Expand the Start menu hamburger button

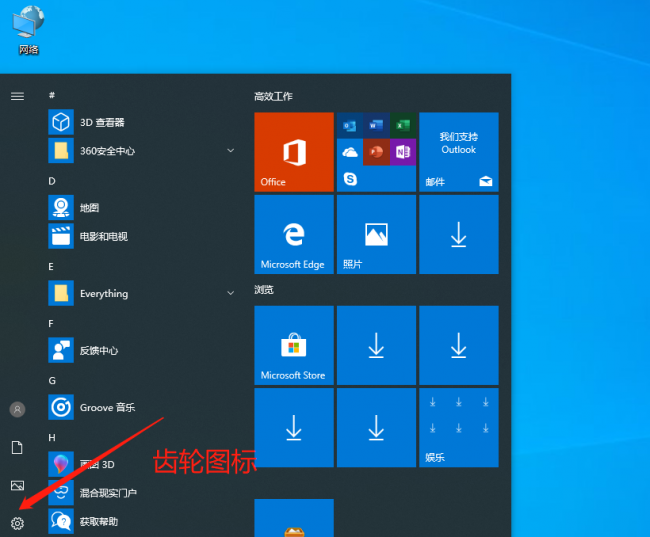[17, 97]
